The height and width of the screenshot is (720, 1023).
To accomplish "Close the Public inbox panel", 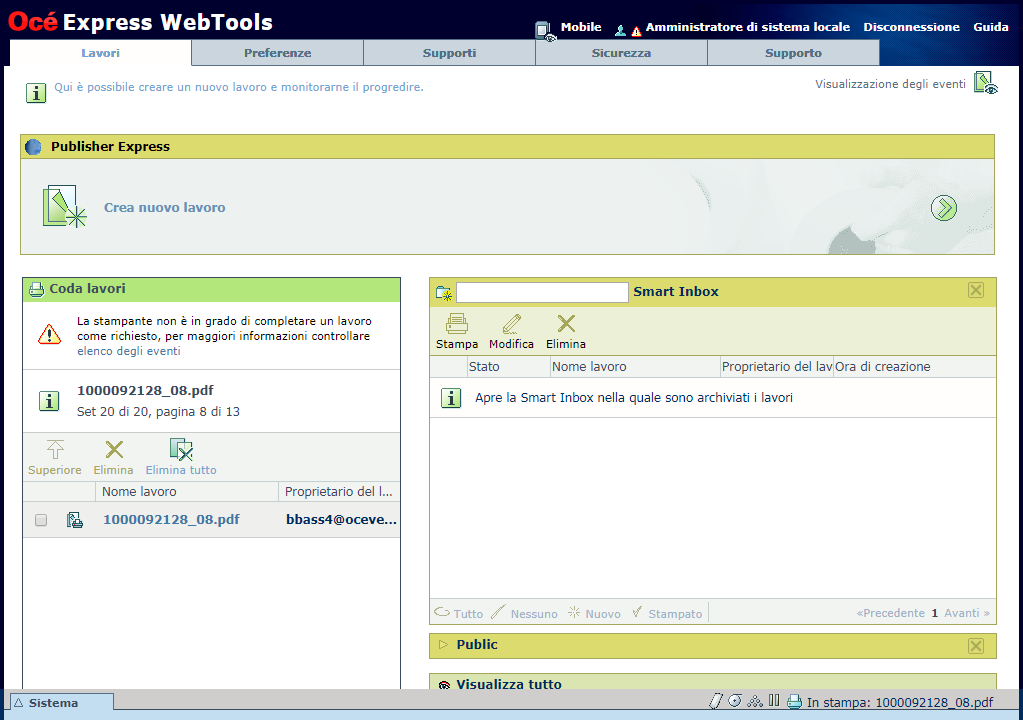I will [976, 646].
